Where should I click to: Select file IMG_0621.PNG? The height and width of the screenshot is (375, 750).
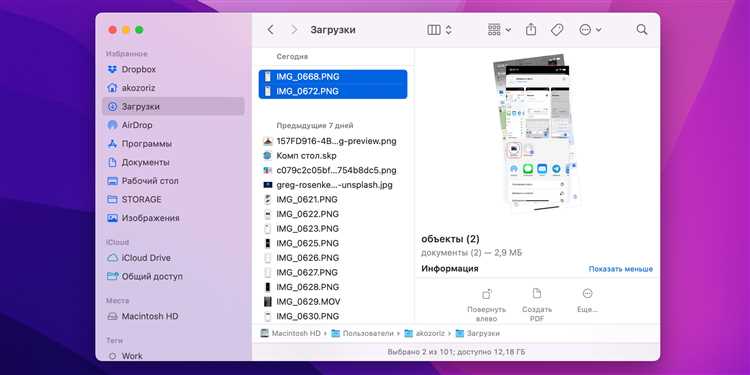pos(333,199)
